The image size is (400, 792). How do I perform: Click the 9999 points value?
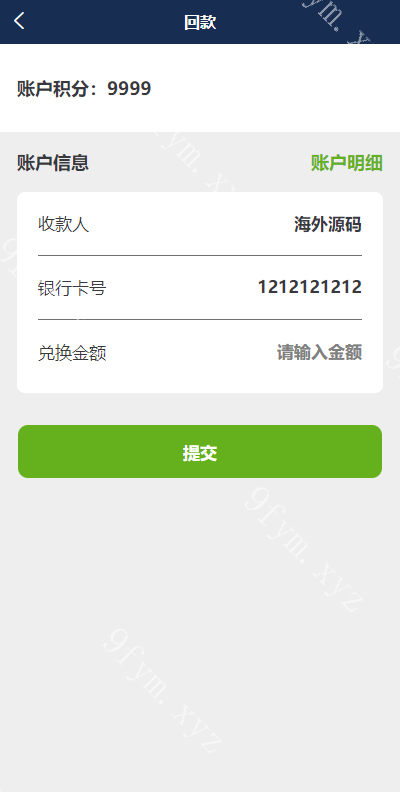tap(129, 88)
